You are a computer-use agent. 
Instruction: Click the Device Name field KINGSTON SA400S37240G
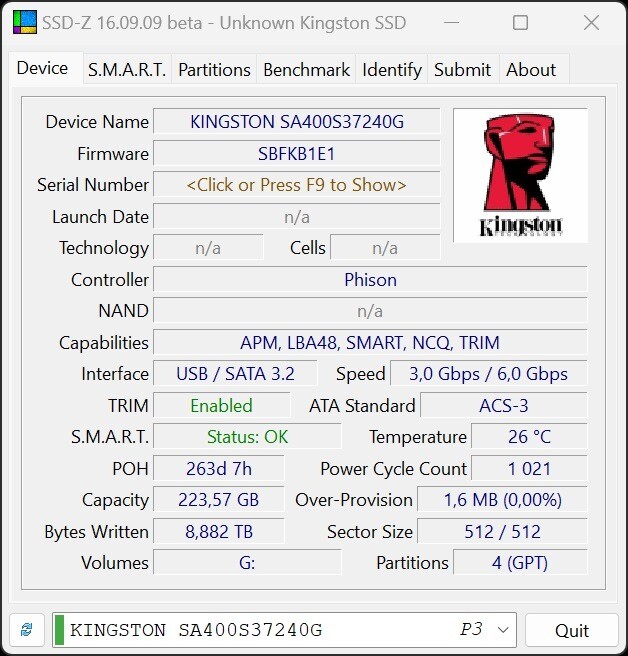(x=297, y=122)
